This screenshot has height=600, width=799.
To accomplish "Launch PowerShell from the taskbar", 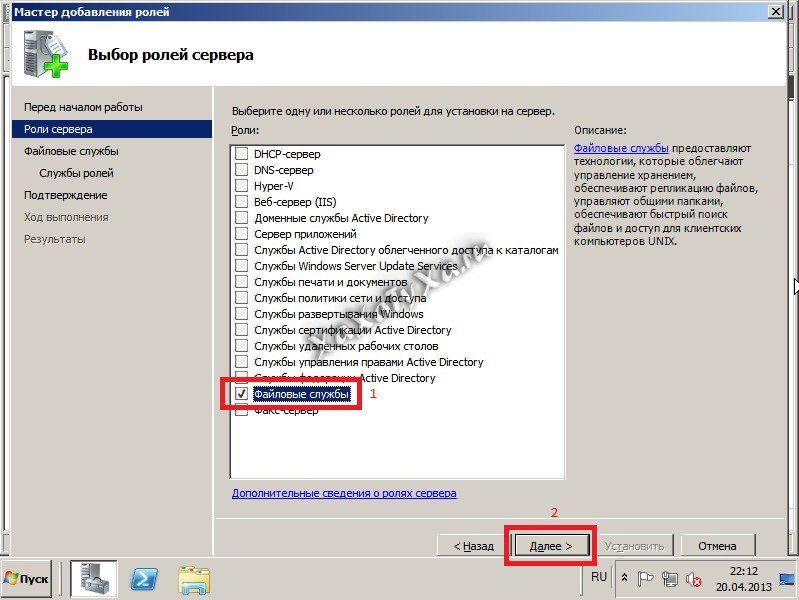I will pos(144,579).
